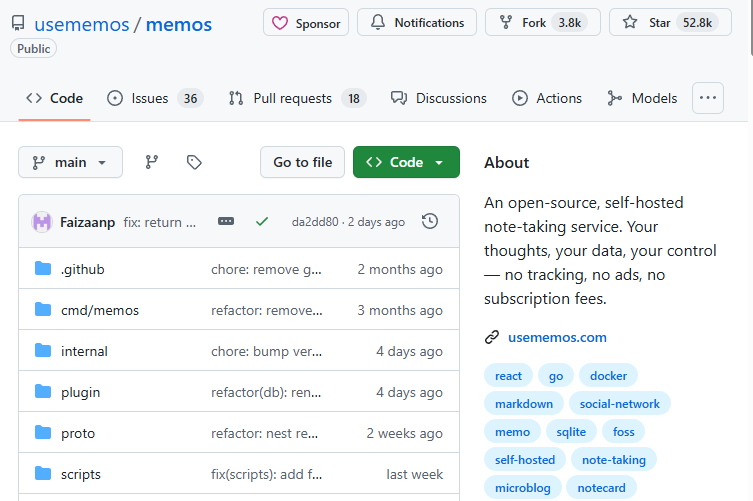Open the Discussions tab
This screenshot has width=753, height=501.
click(x=438, y=98)
